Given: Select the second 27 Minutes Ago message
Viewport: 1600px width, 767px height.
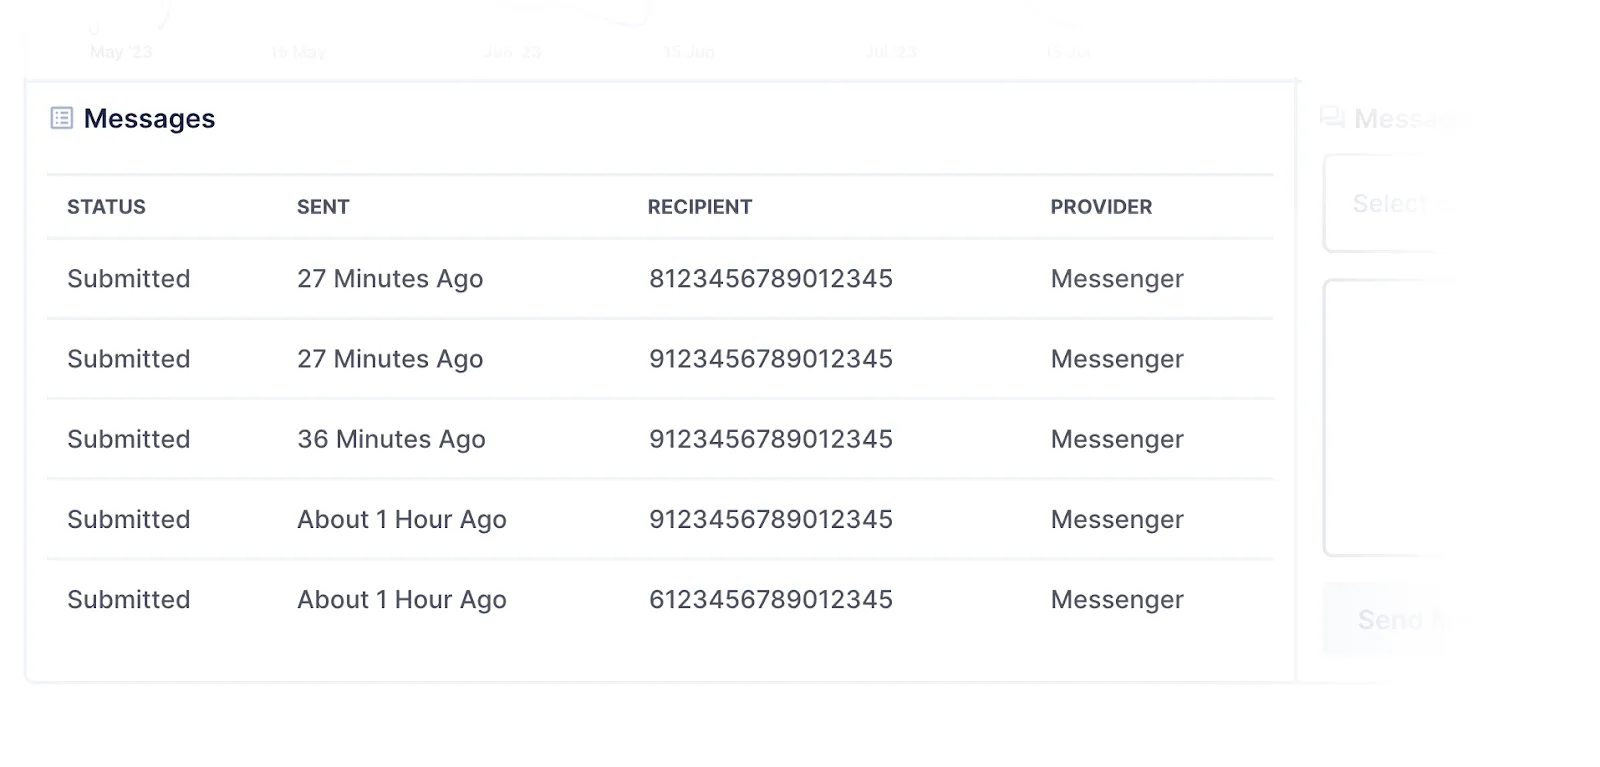Looking at the screenshot, I should tap(390, 359).
